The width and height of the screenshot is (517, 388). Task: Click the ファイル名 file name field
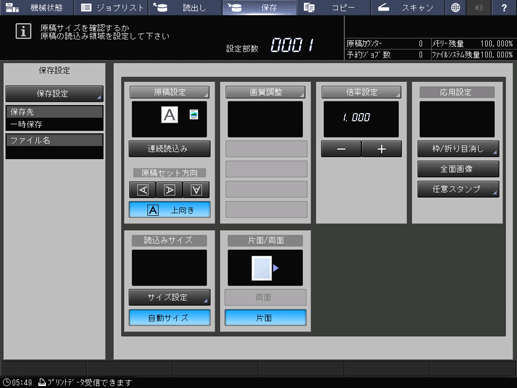[x=54, y=146]
